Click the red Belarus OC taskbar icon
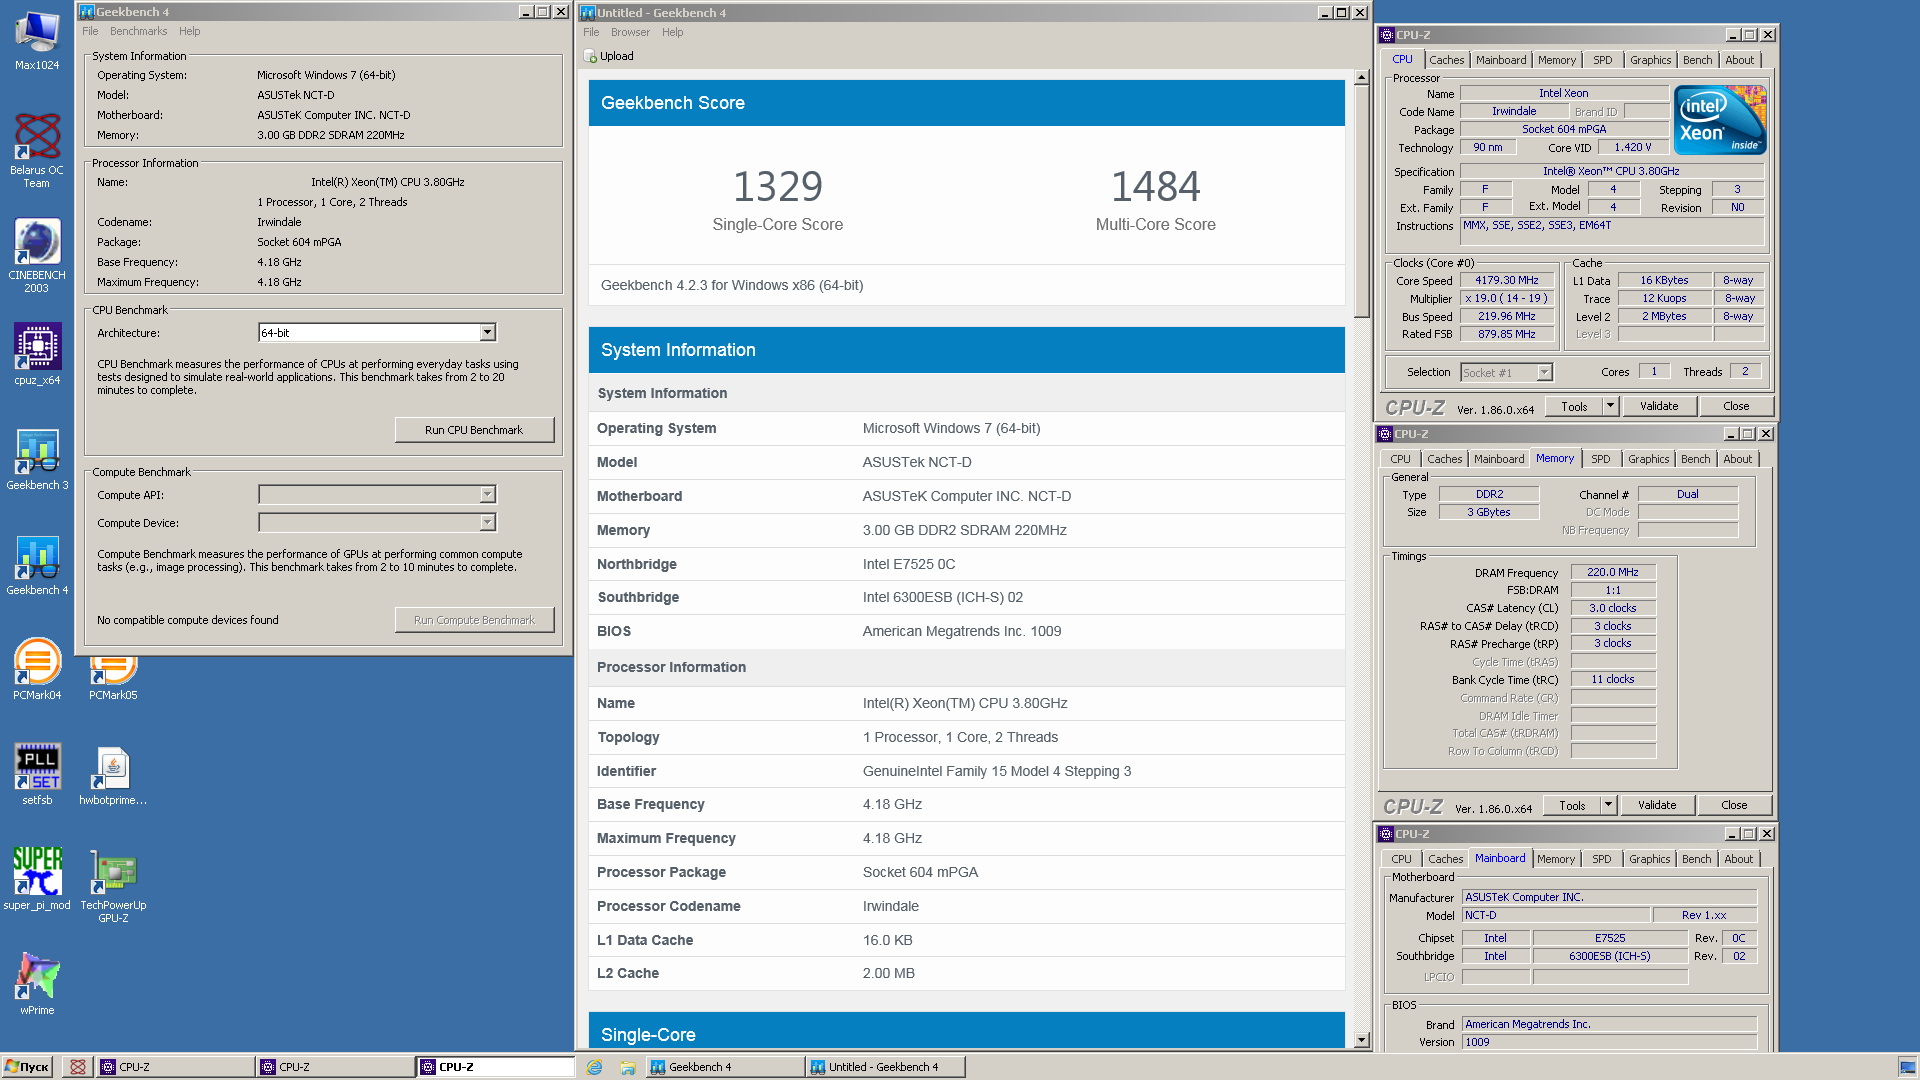Image resolution: width=1920 pixels, height=1080 pixels. click(77, 1067)
